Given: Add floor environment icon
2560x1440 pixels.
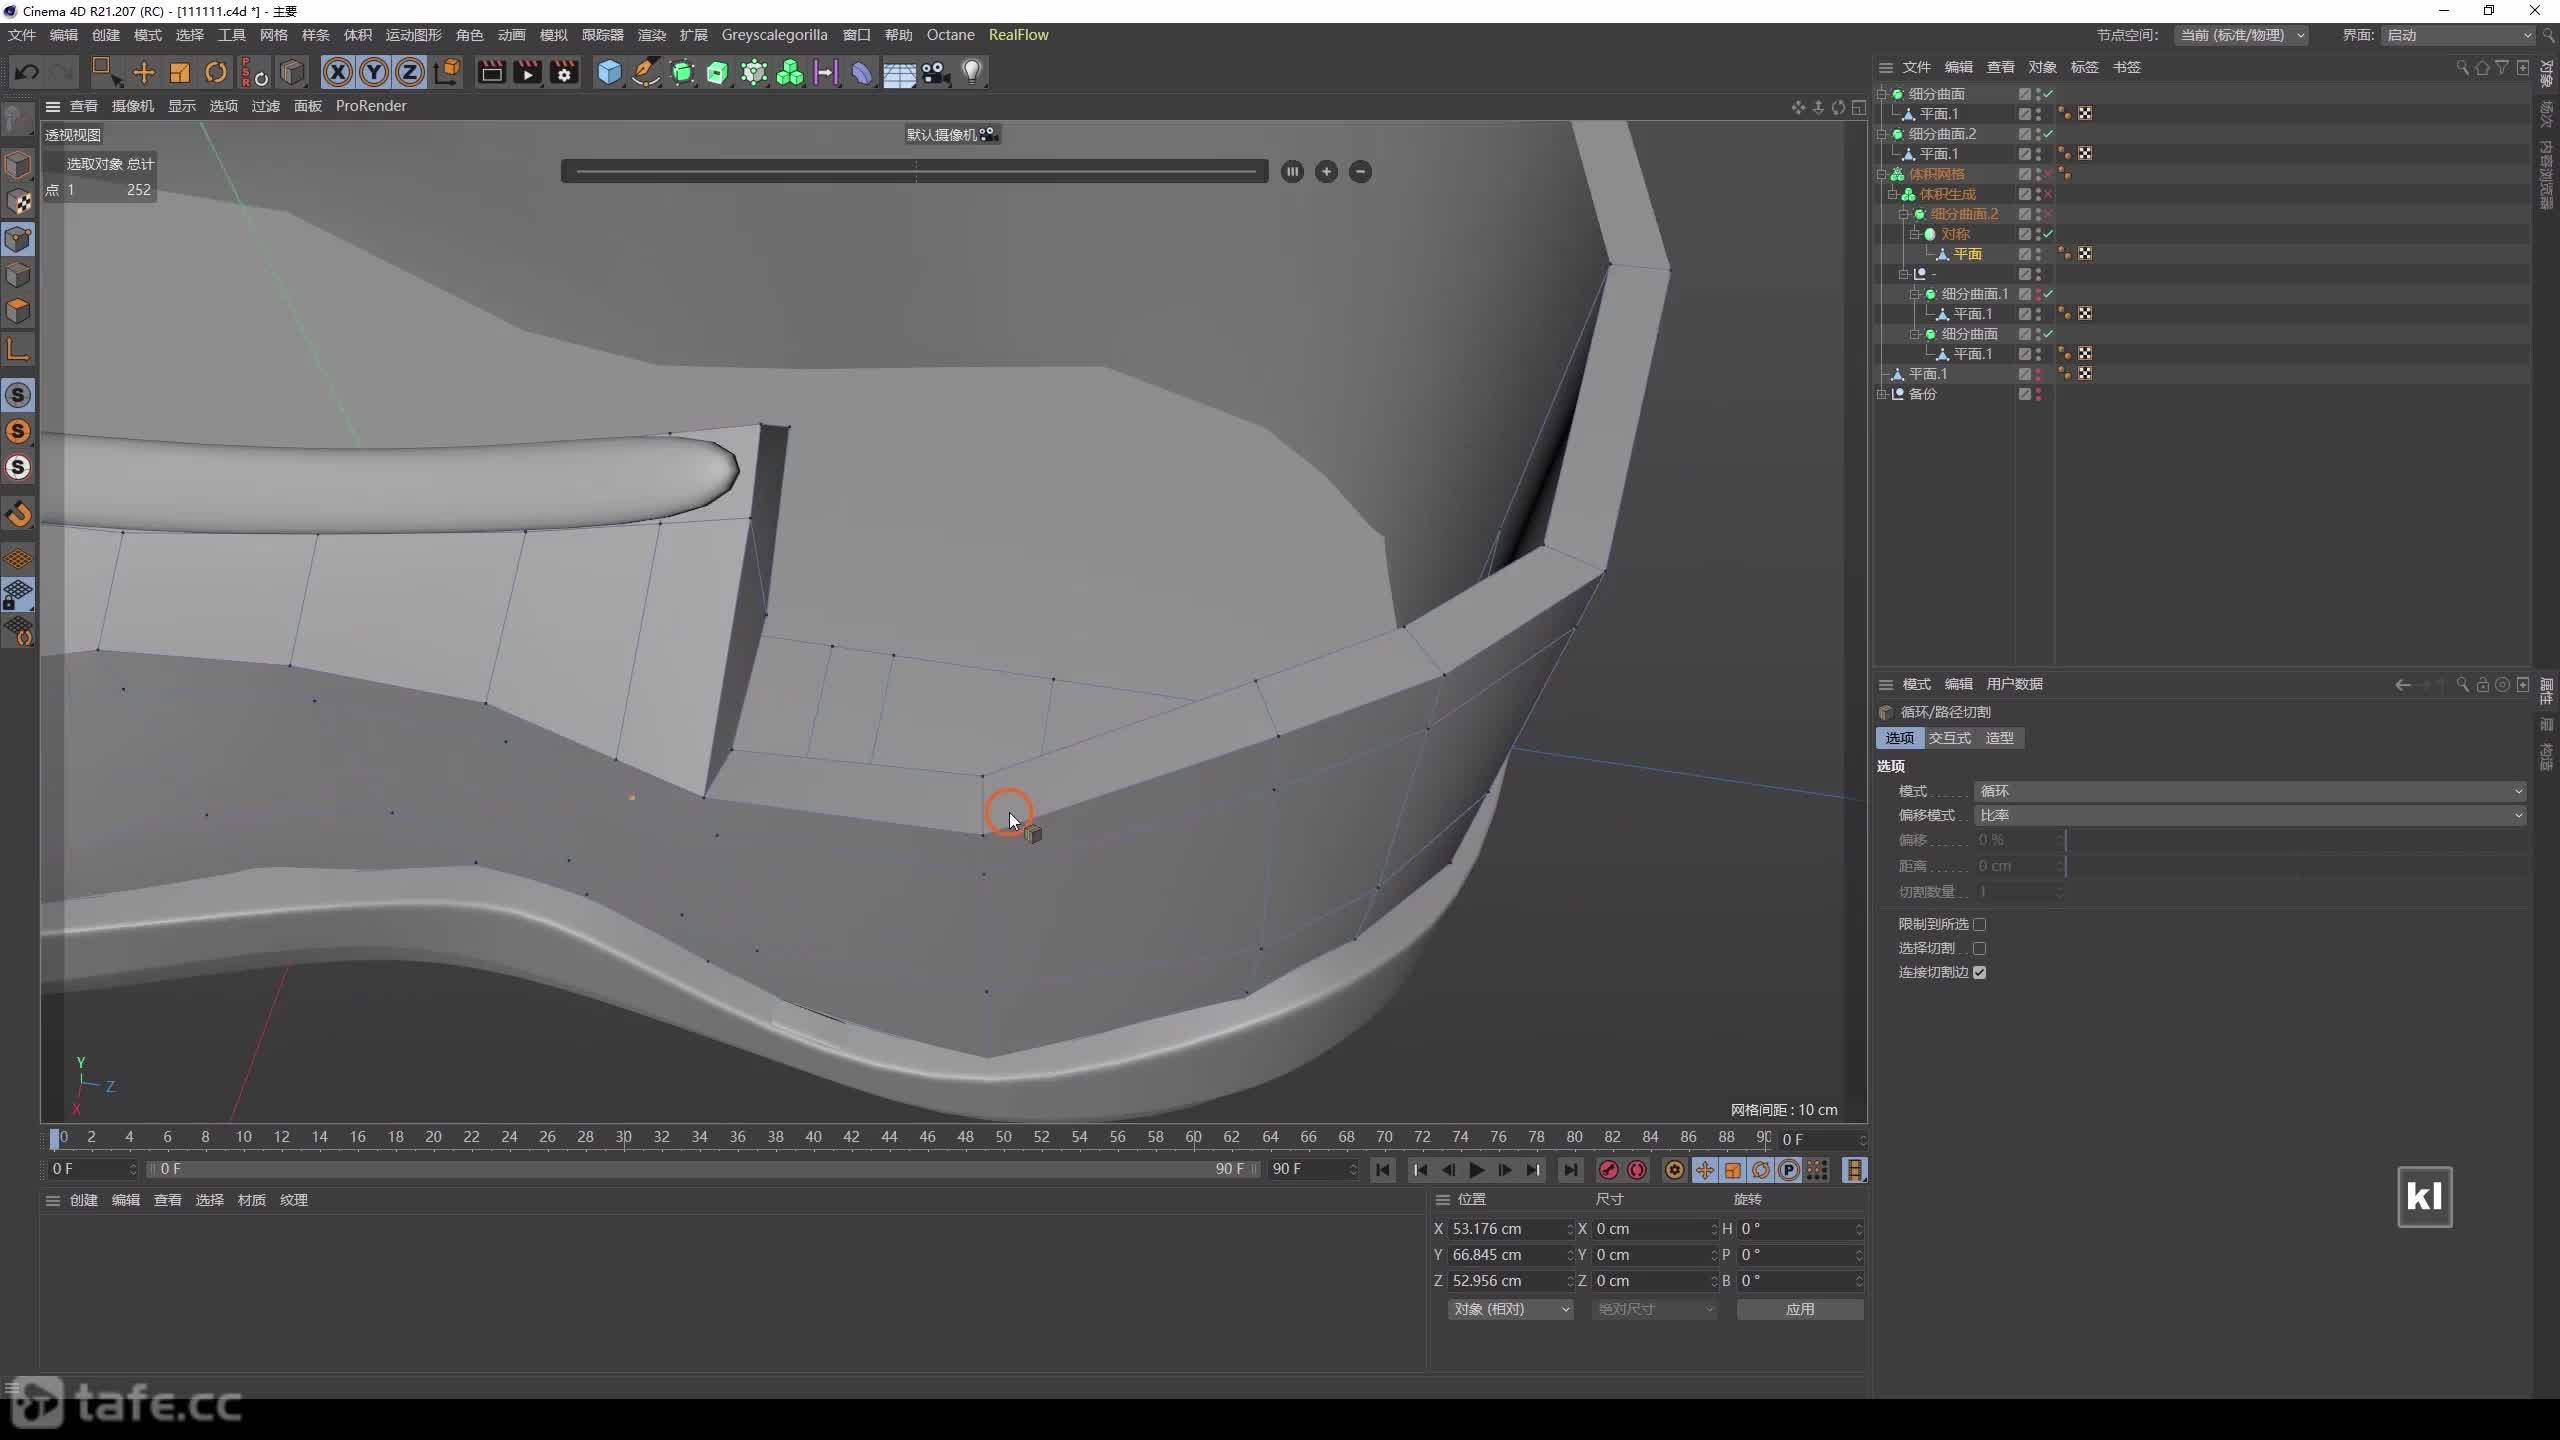Looking at the screenshot, I should click(899, 72).
